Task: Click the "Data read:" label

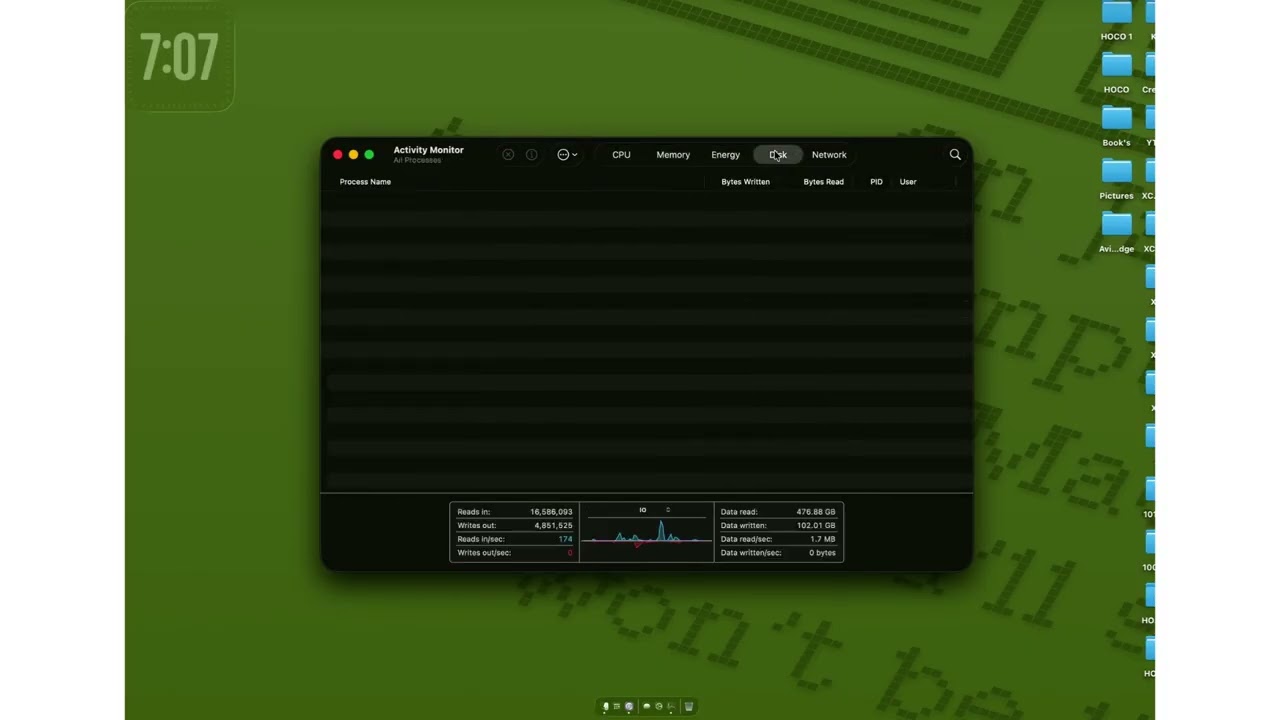Action: point(739,512)
